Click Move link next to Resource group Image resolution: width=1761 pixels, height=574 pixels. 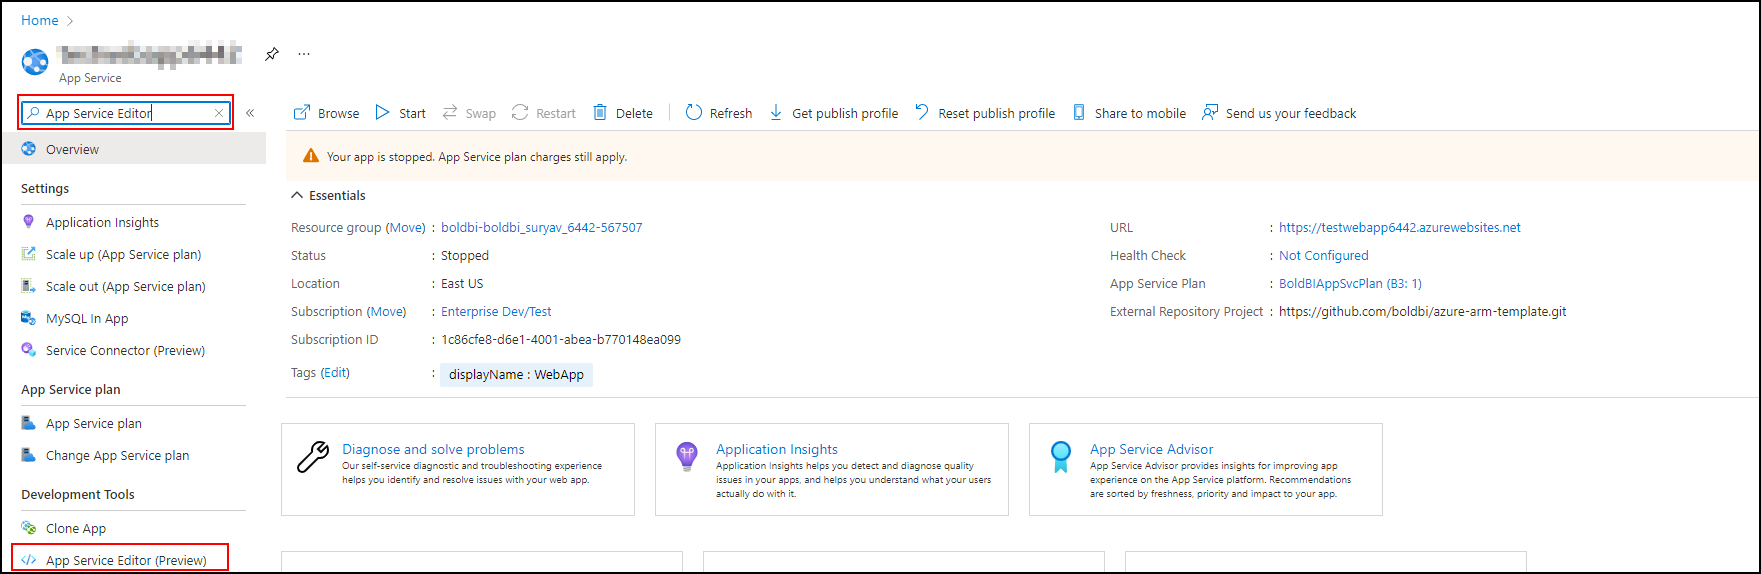pos(406,227)
